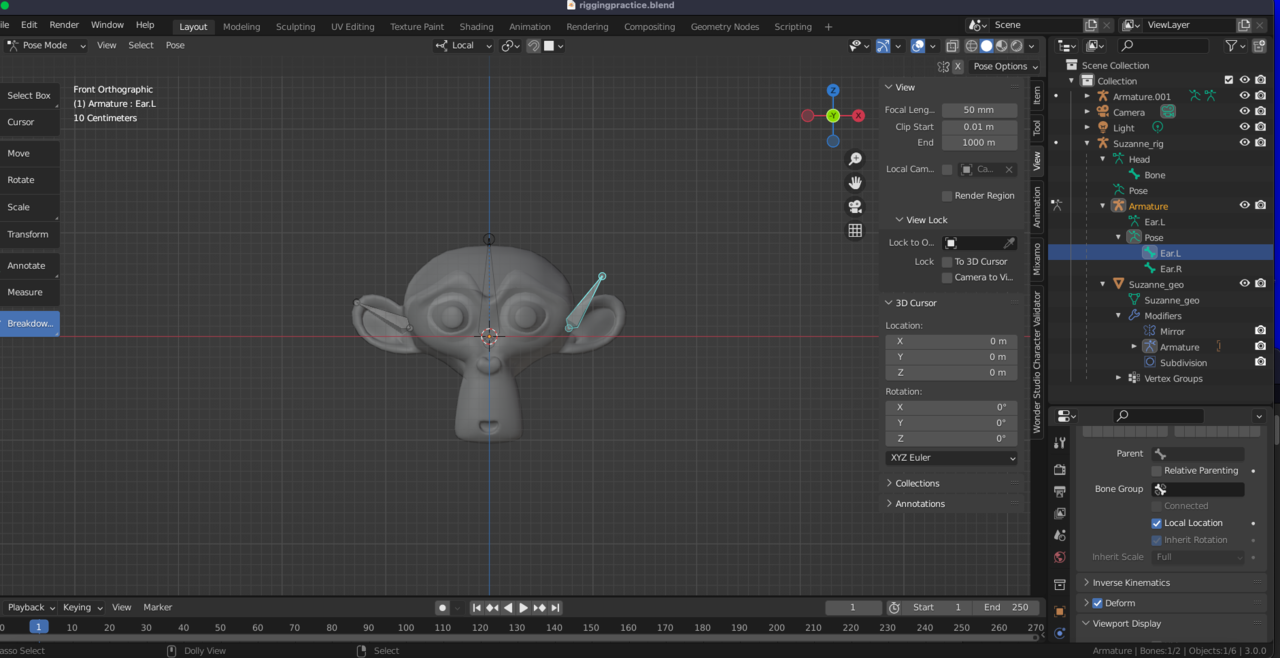Click the snapping magnet icon in header
Image resolution: width=1280 pixels, height=658 pixels.
(x=534, y=45)
